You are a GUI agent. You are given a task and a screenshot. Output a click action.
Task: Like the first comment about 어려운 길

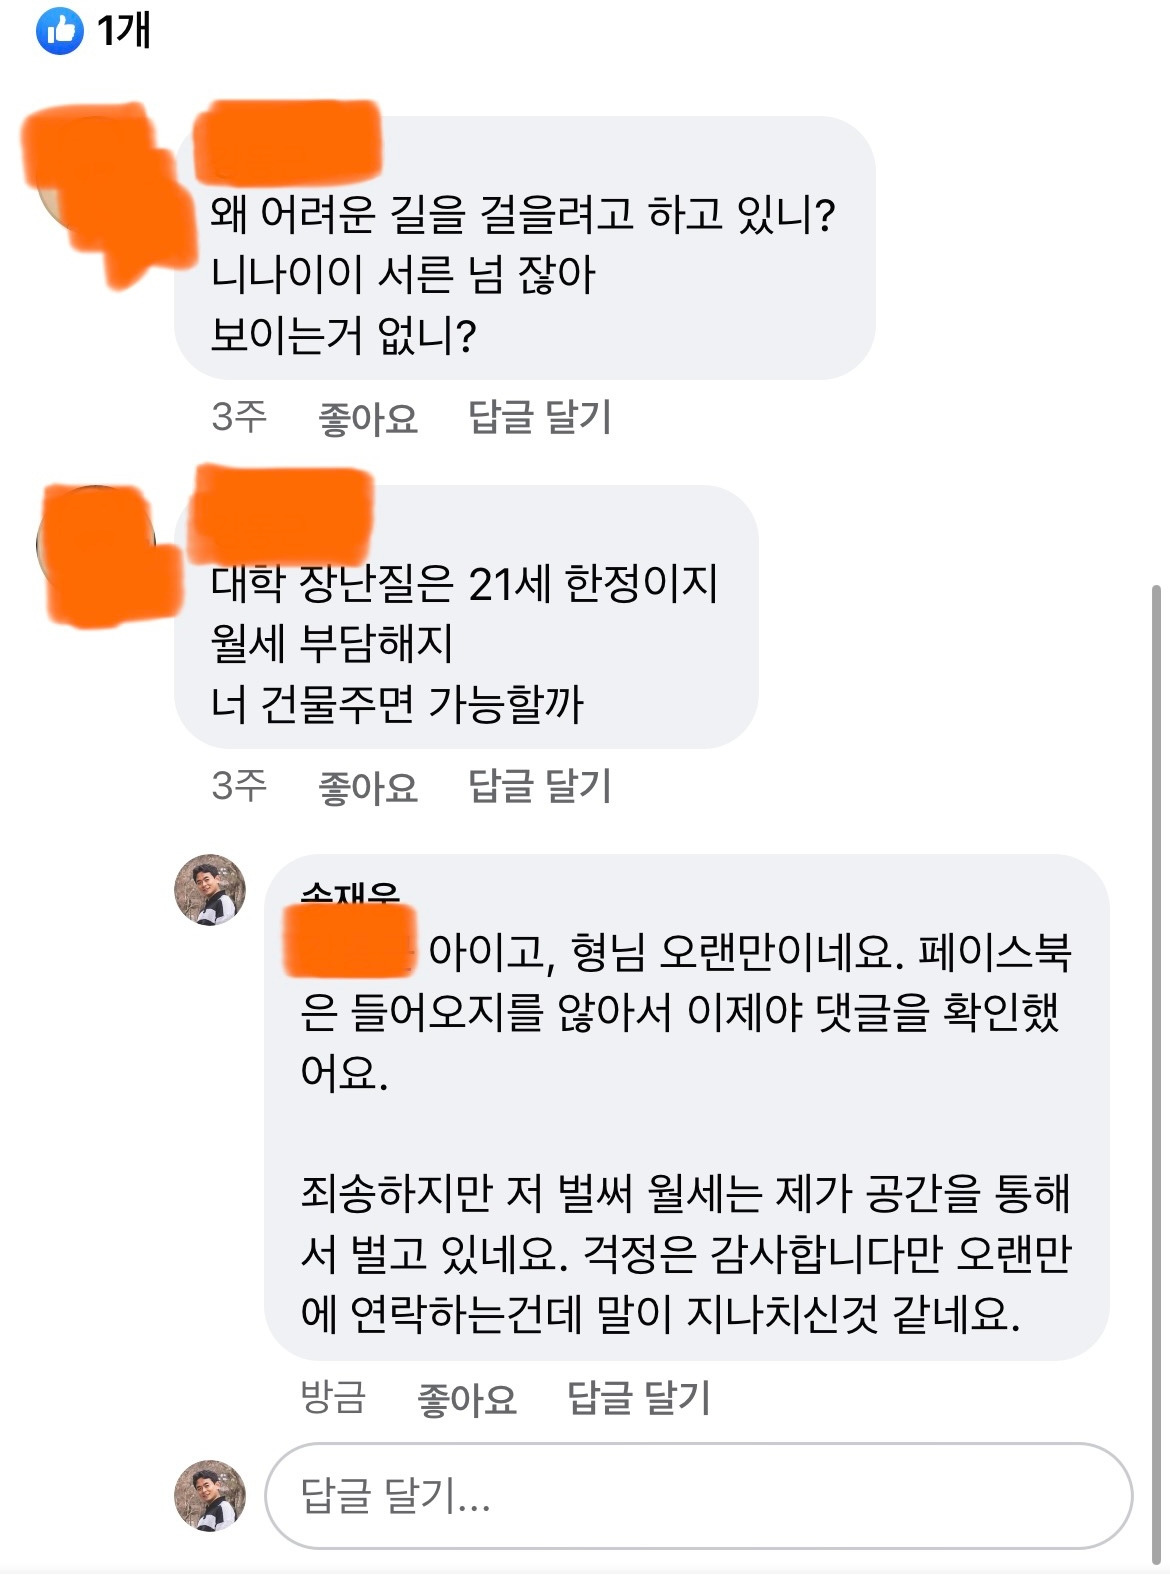point(368,417)
